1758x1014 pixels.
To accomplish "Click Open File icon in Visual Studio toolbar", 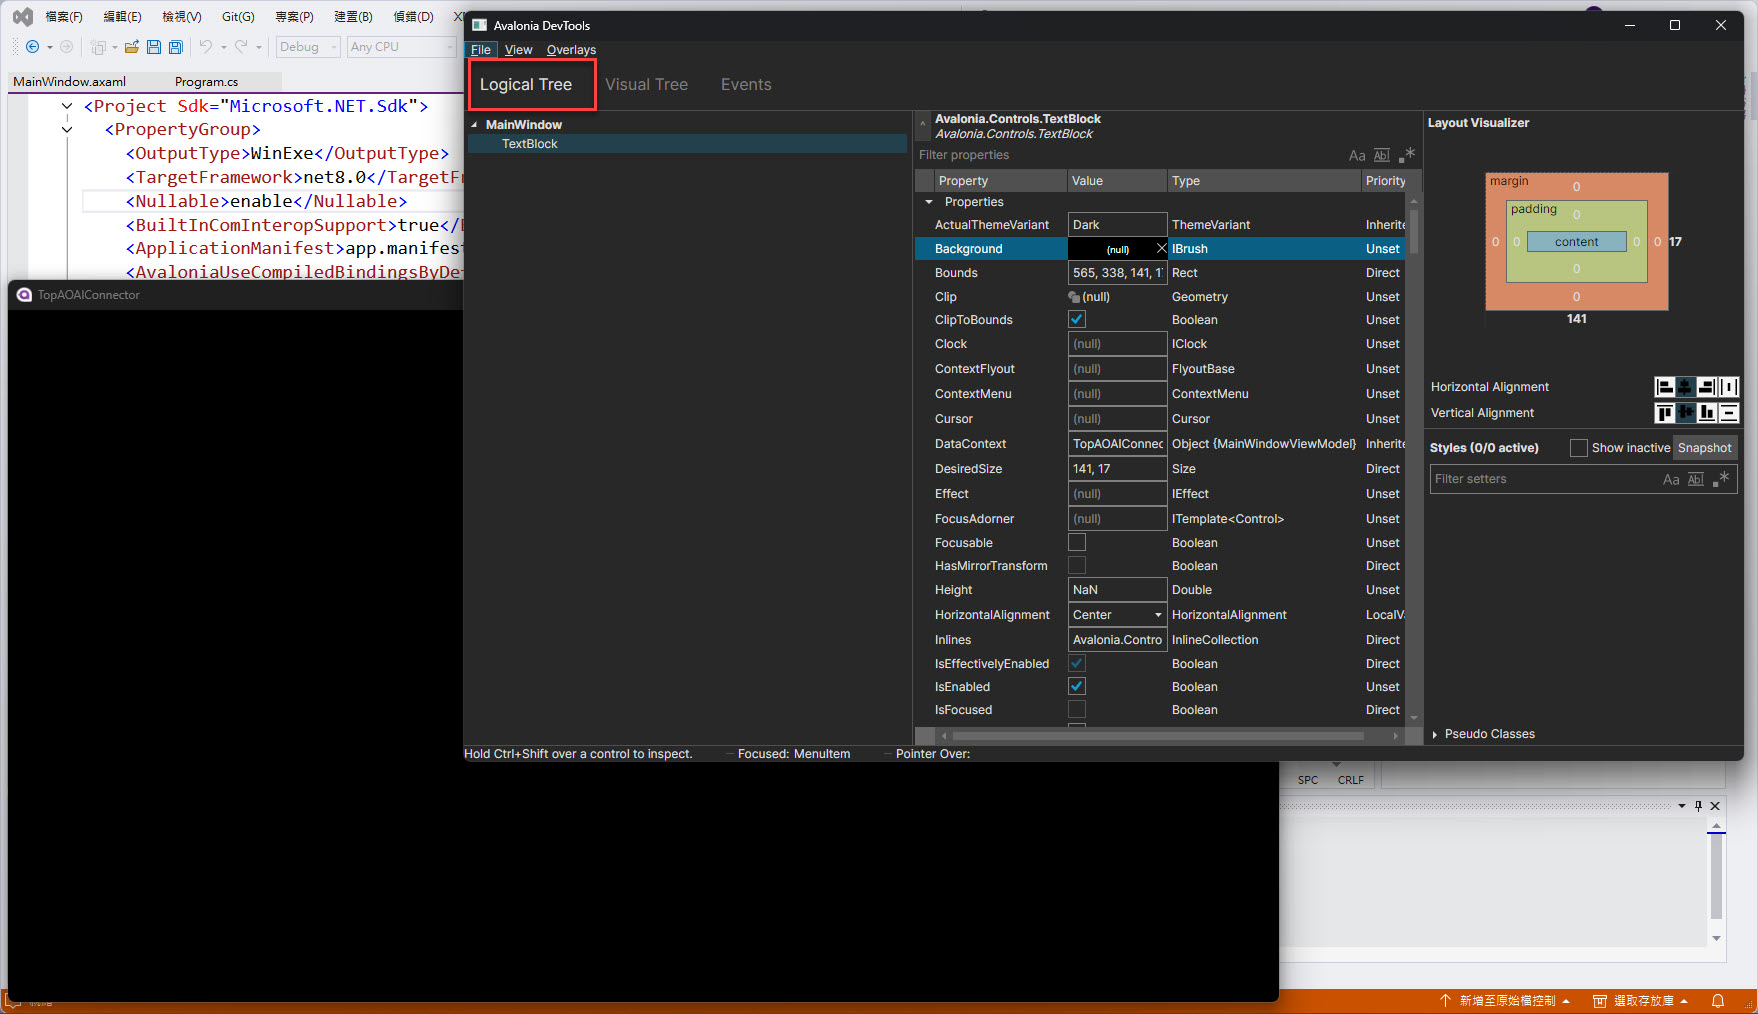I will click(131, 47).
